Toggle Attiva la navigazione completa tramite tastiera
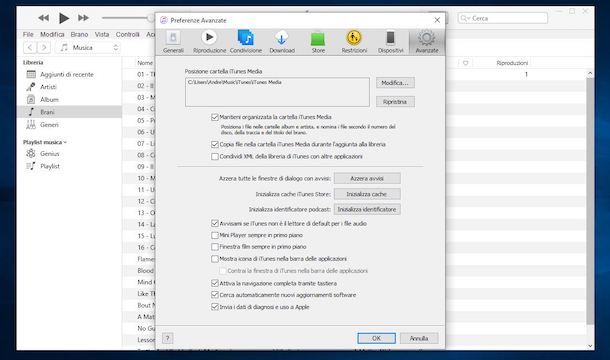The image size is (610, 360). point(215,283)
